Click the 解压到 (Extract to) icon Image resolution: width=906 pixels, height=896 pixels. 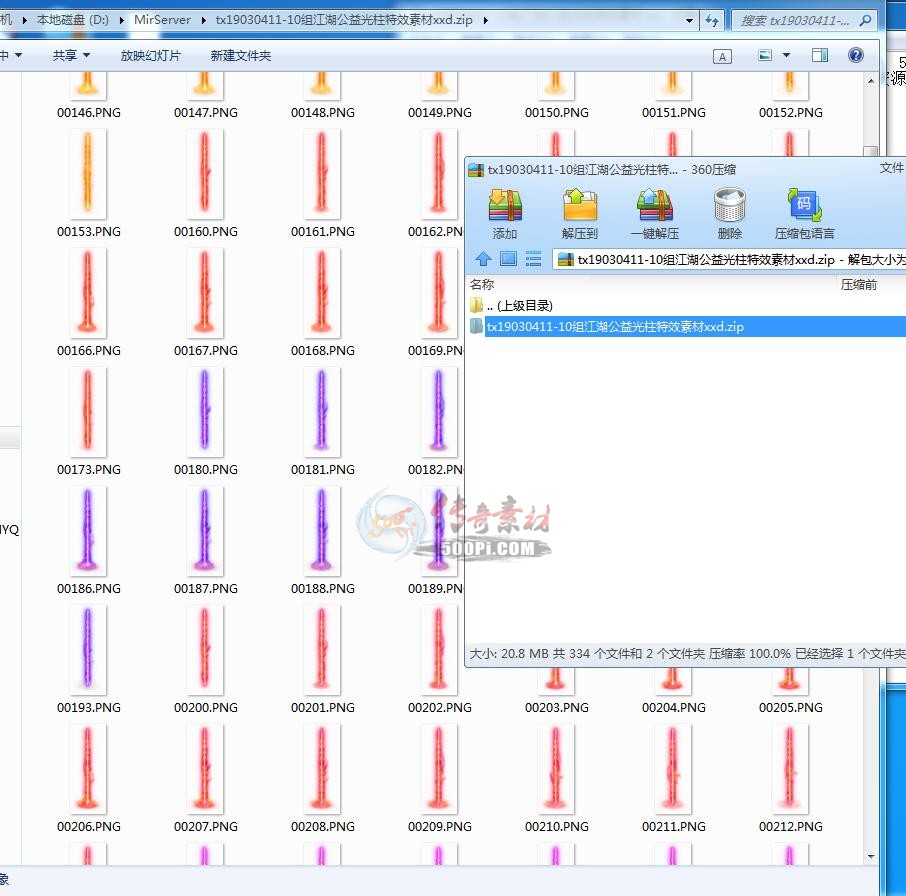click(x=580, y=205)
